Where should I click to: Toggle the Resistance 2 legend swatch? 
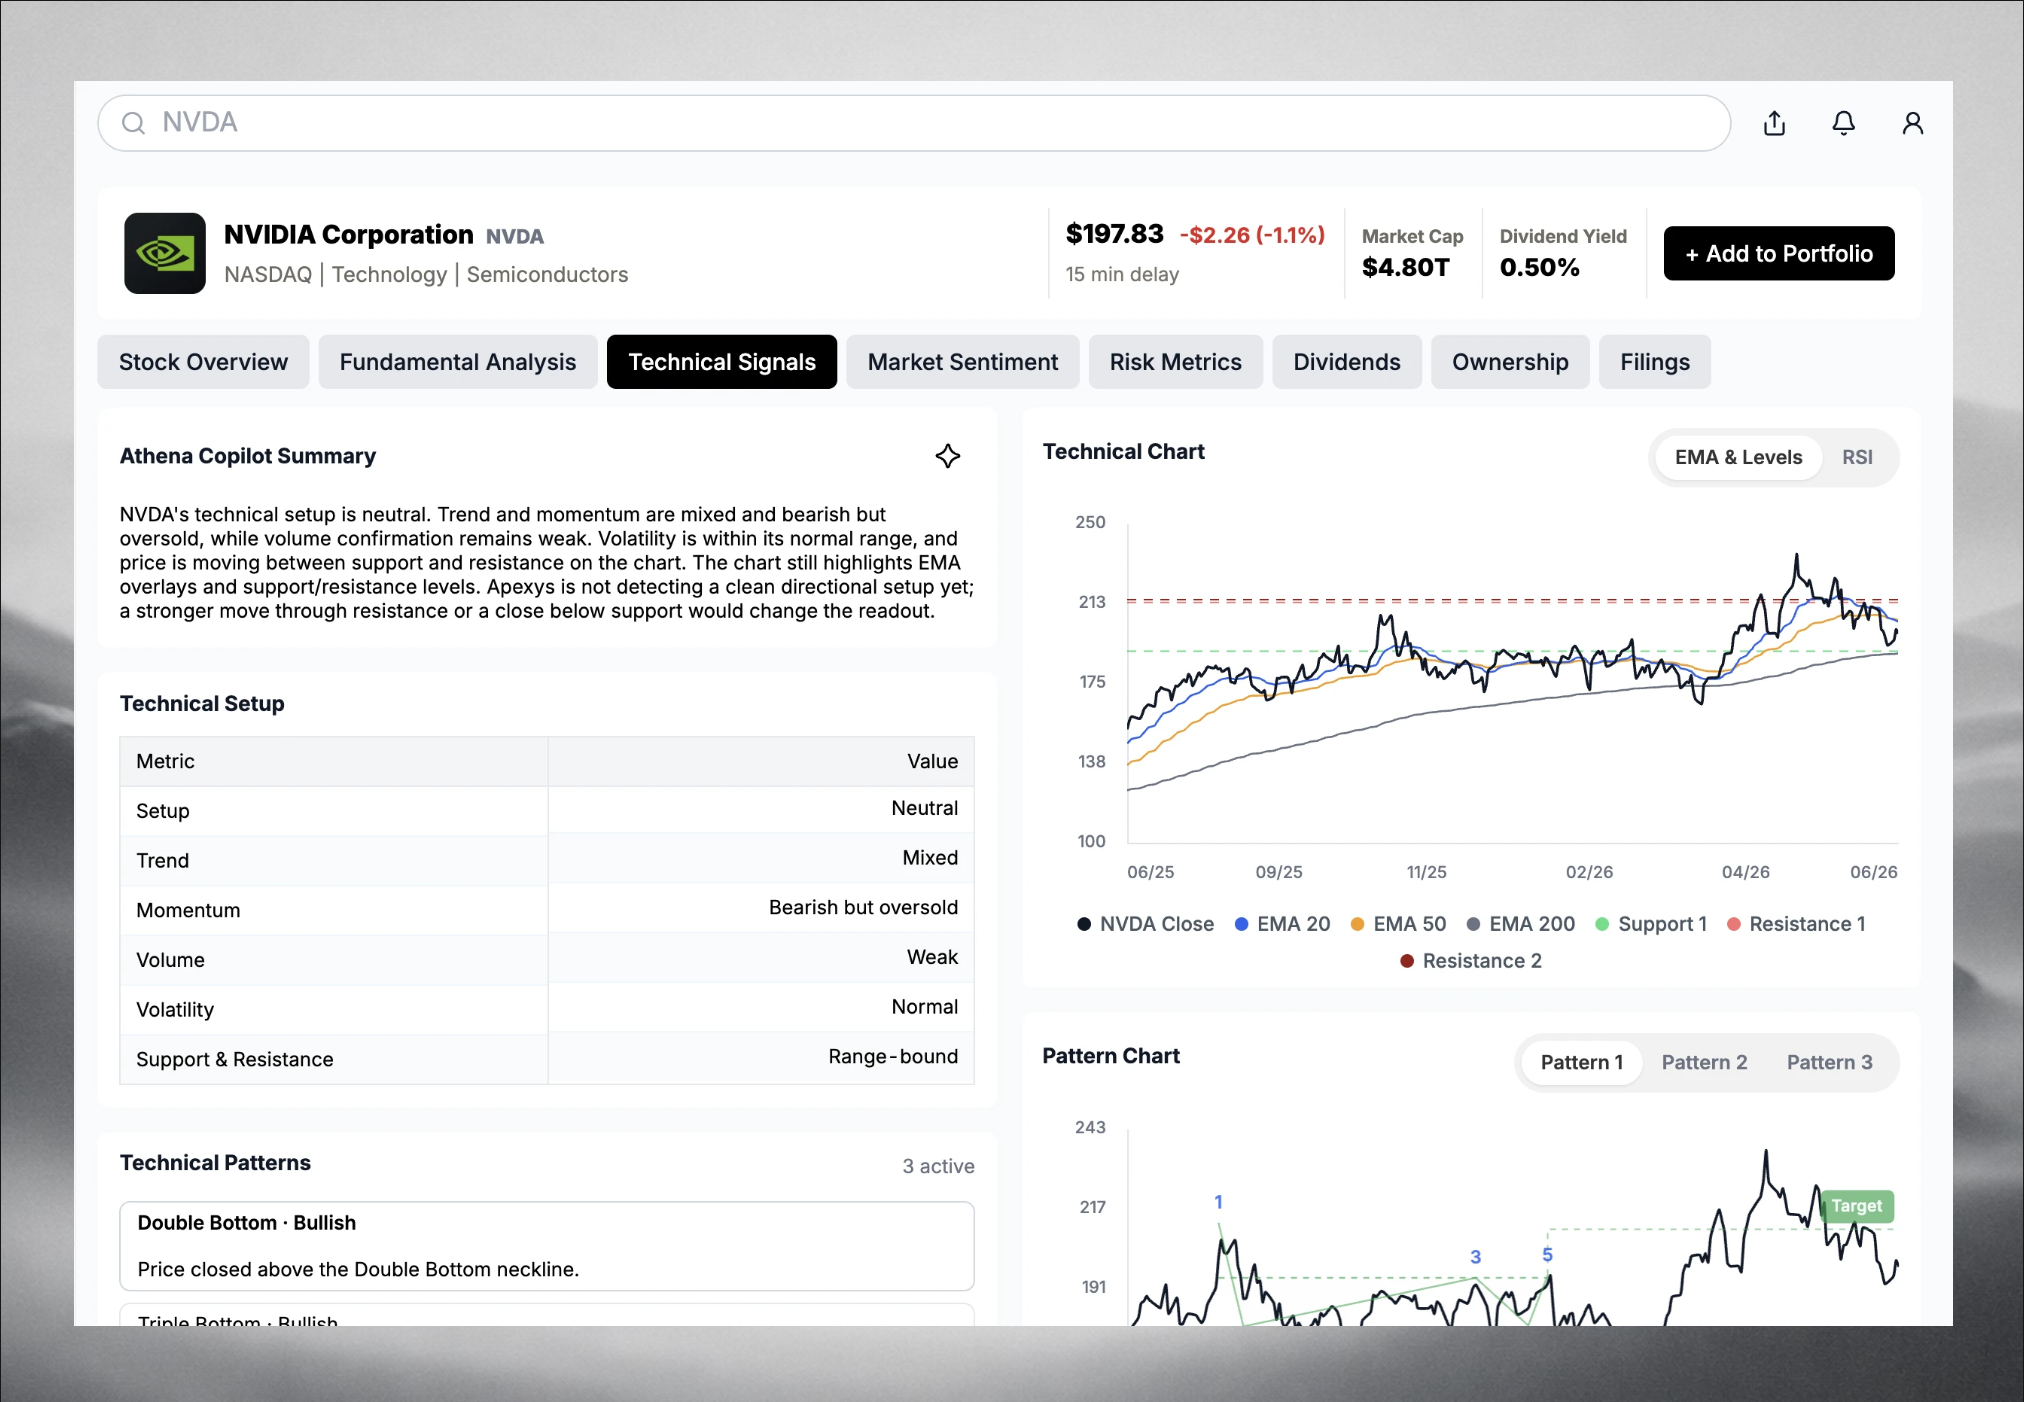point(1406,961)
